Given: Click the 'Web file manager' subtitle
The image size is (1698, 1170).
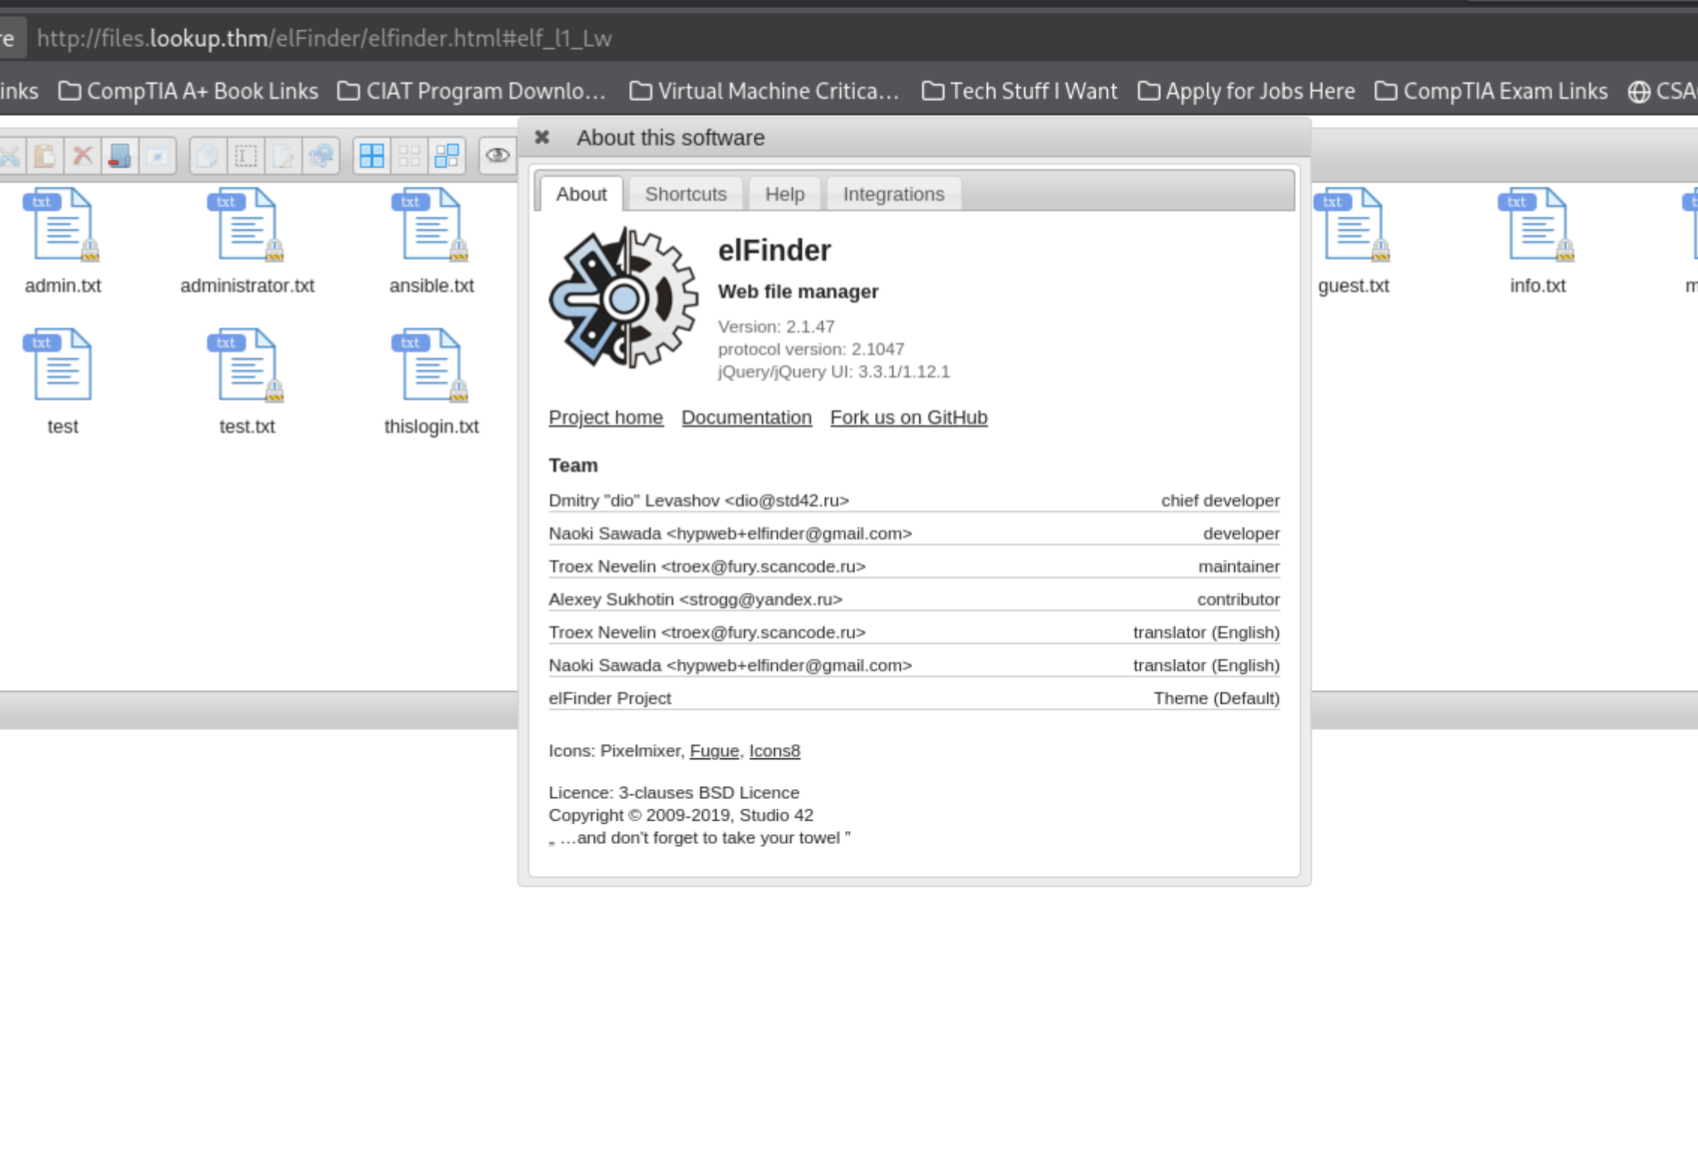Looking at the screenshot, I should 798,292.
